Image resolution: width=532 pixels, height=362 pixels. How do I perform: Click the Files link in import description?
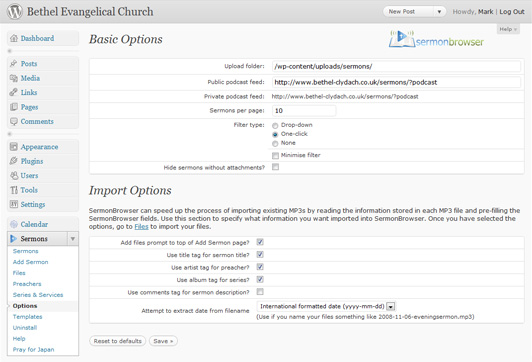coord(141,227)
